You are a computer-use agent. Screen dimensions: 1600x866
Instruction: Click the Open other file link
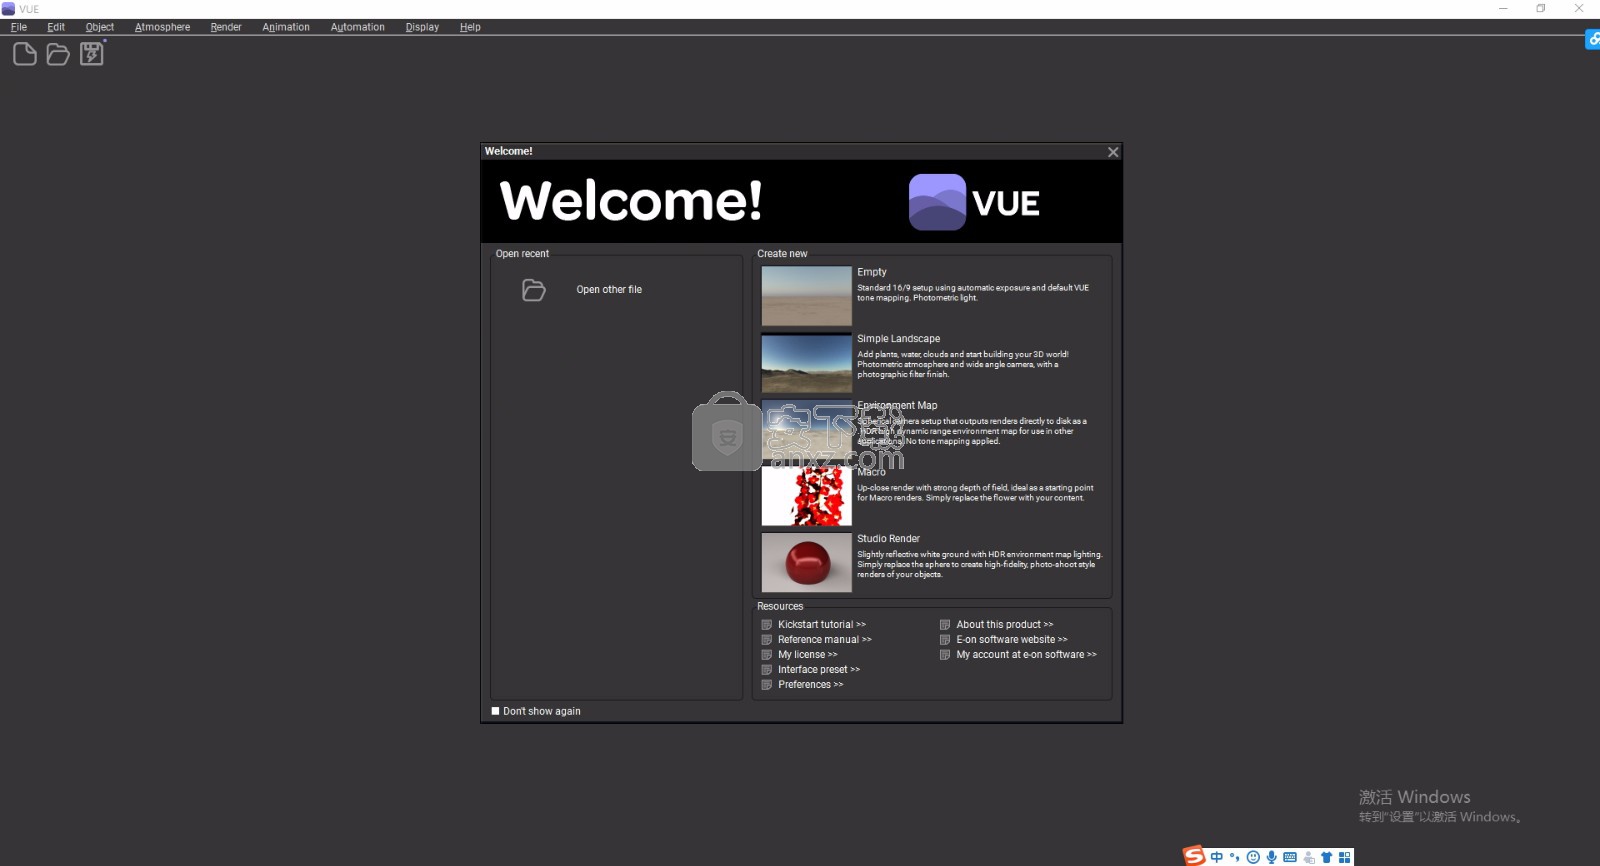(x=609, y=290)
